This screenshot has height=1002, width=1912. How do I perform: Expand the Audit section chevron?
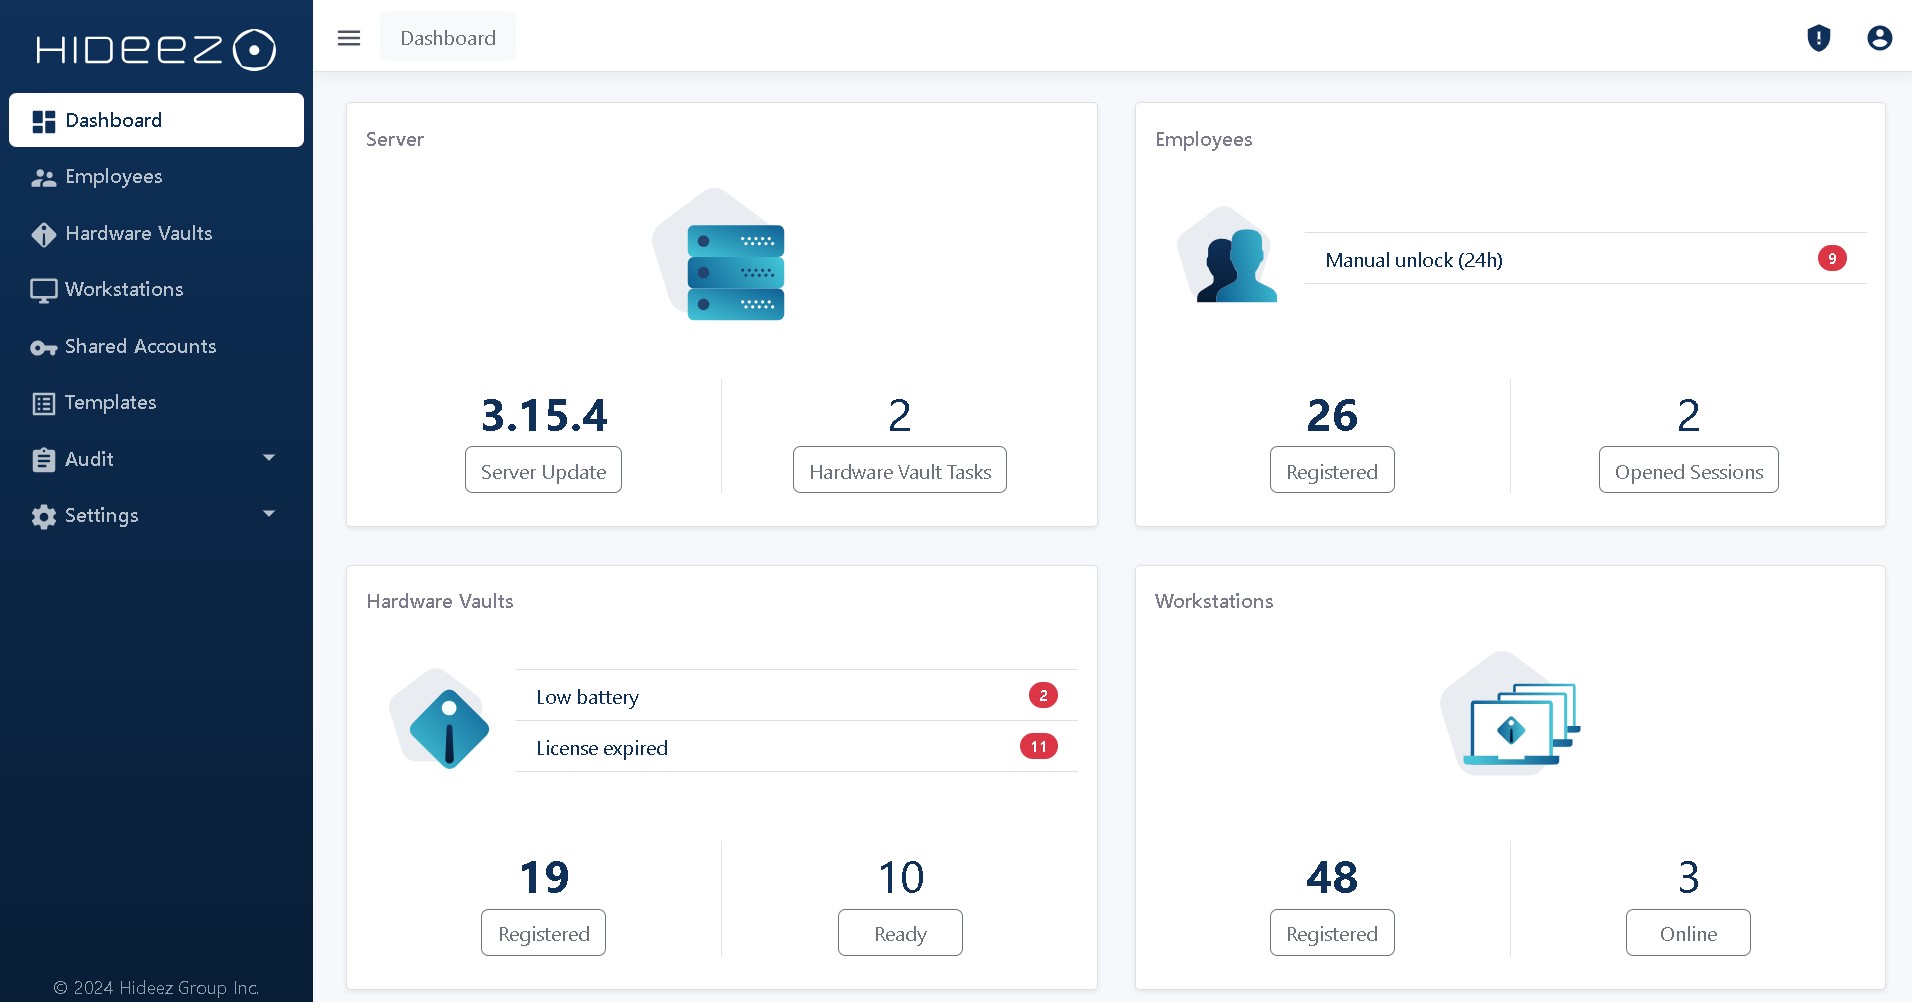[268, 458]
